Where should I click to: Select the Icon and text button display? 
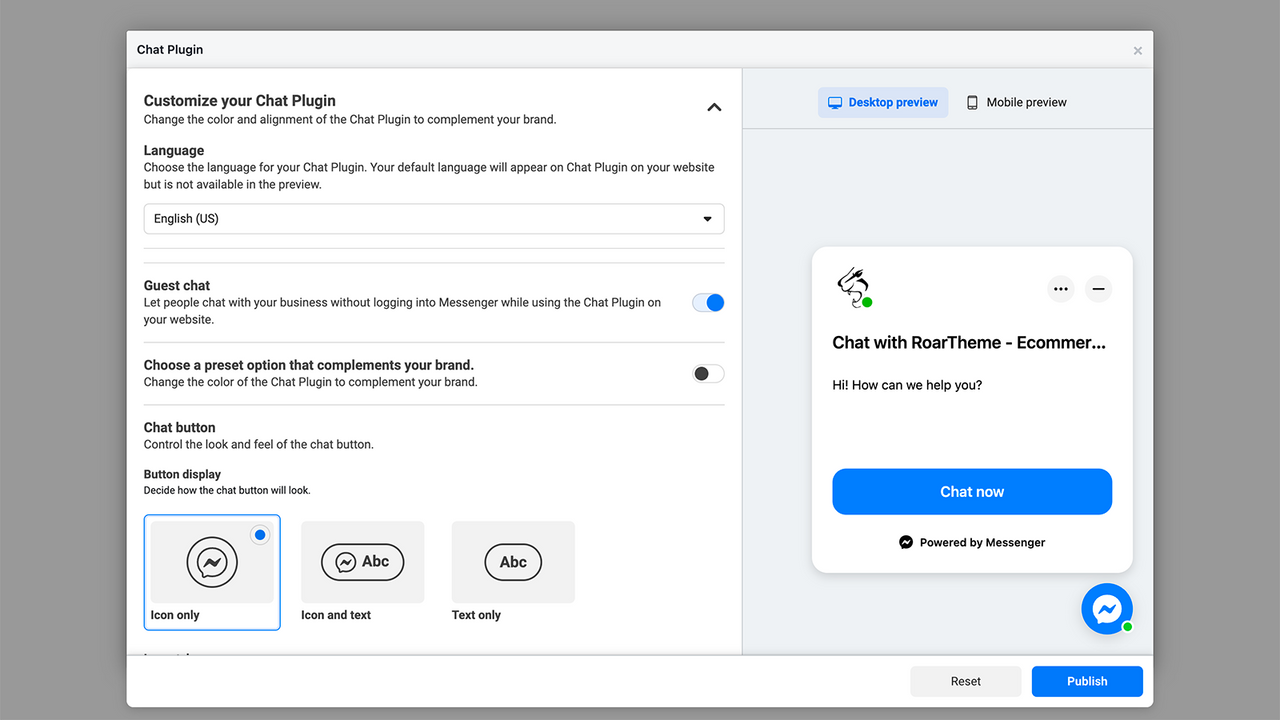click(361, 562)
